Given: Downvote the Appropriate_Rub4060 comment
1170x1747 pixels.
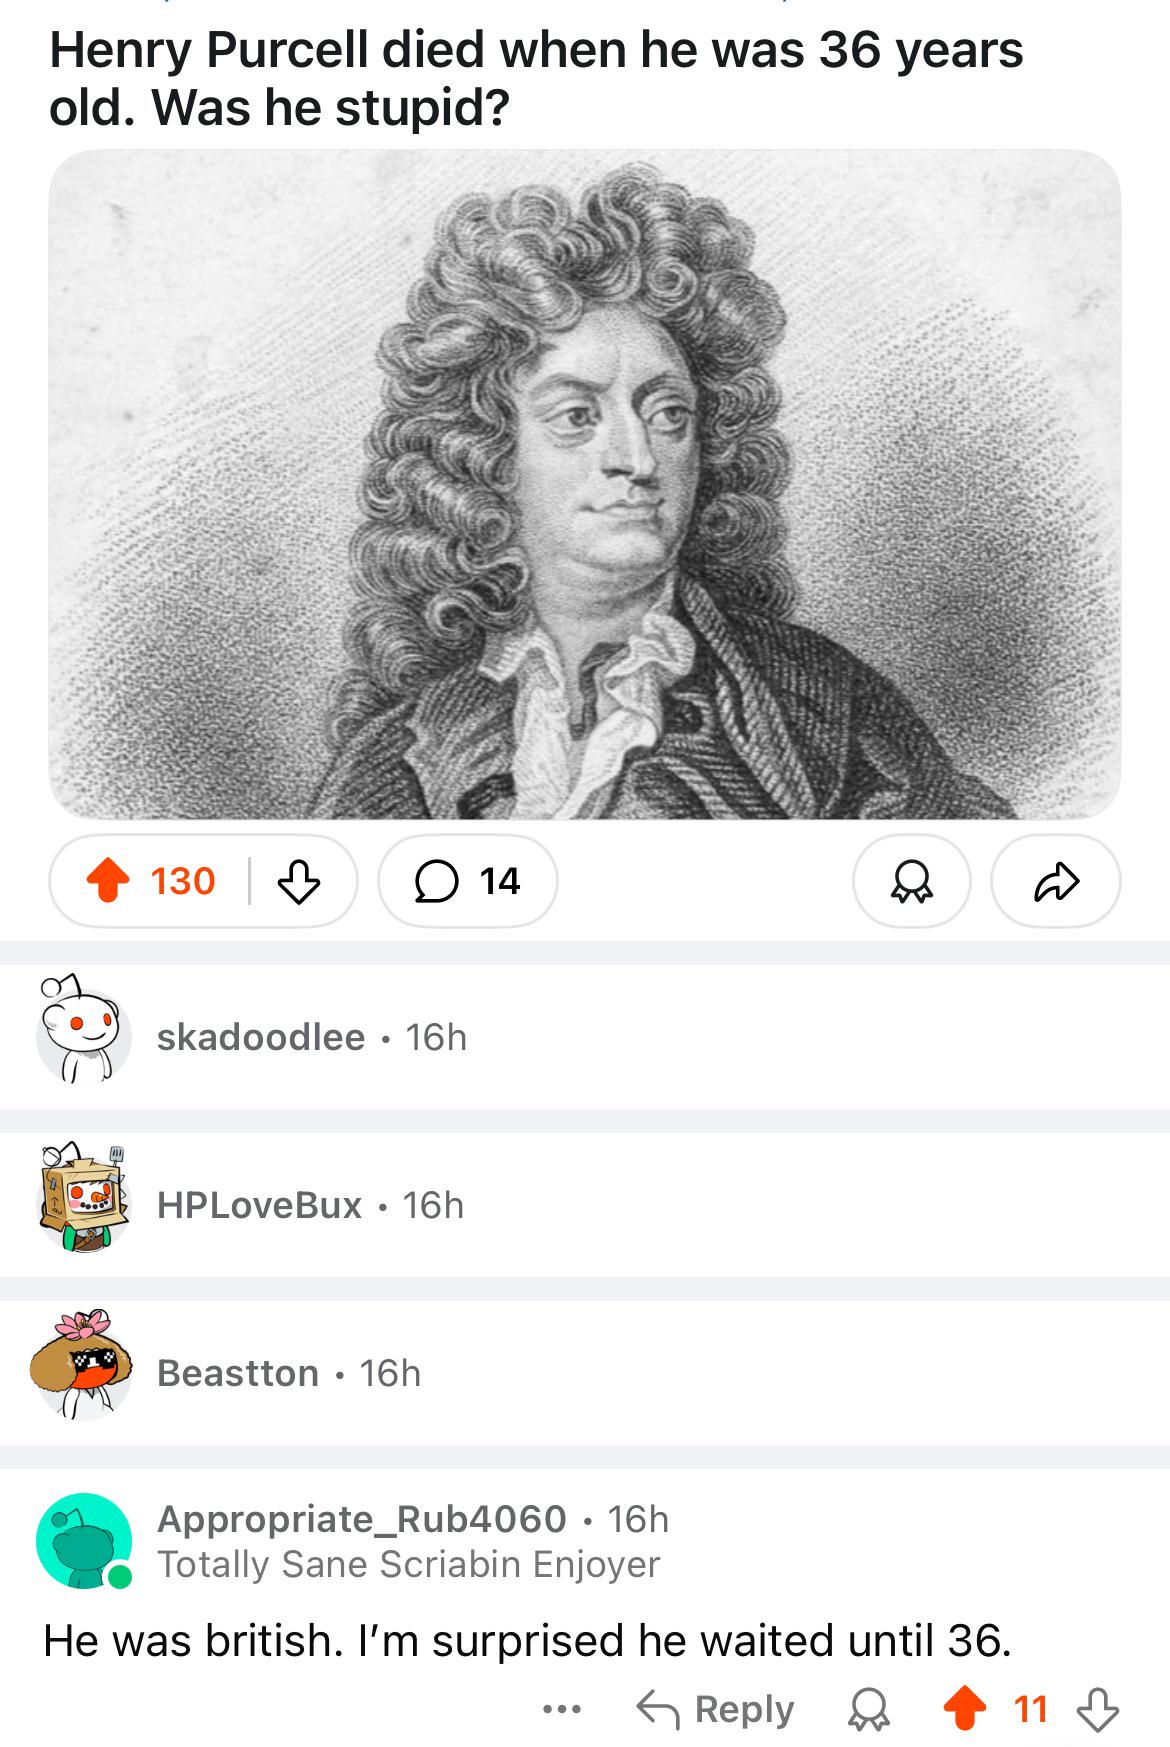Looking at the screenshot, I should [1097, 1709].
